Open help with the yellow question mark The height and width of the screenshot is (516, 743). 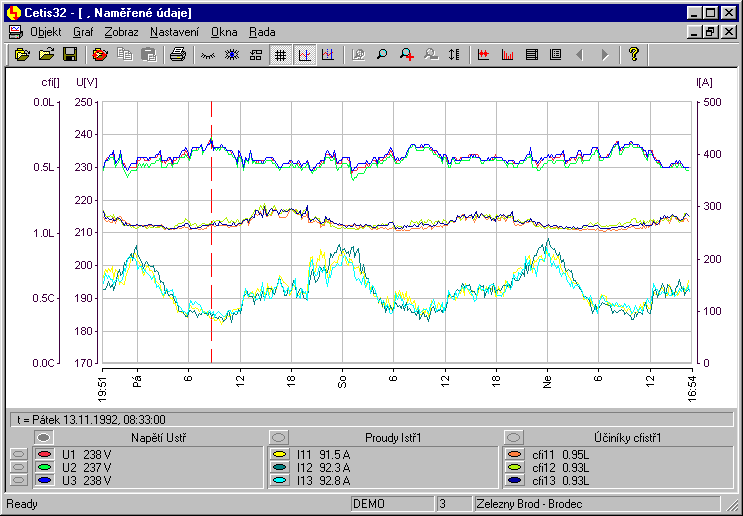634,54
